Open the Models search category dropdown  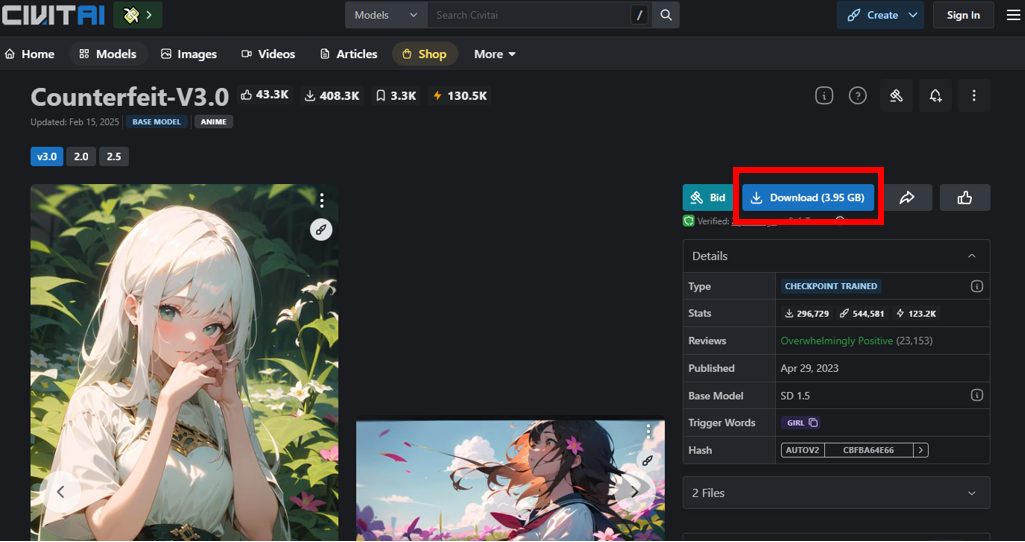386,15
